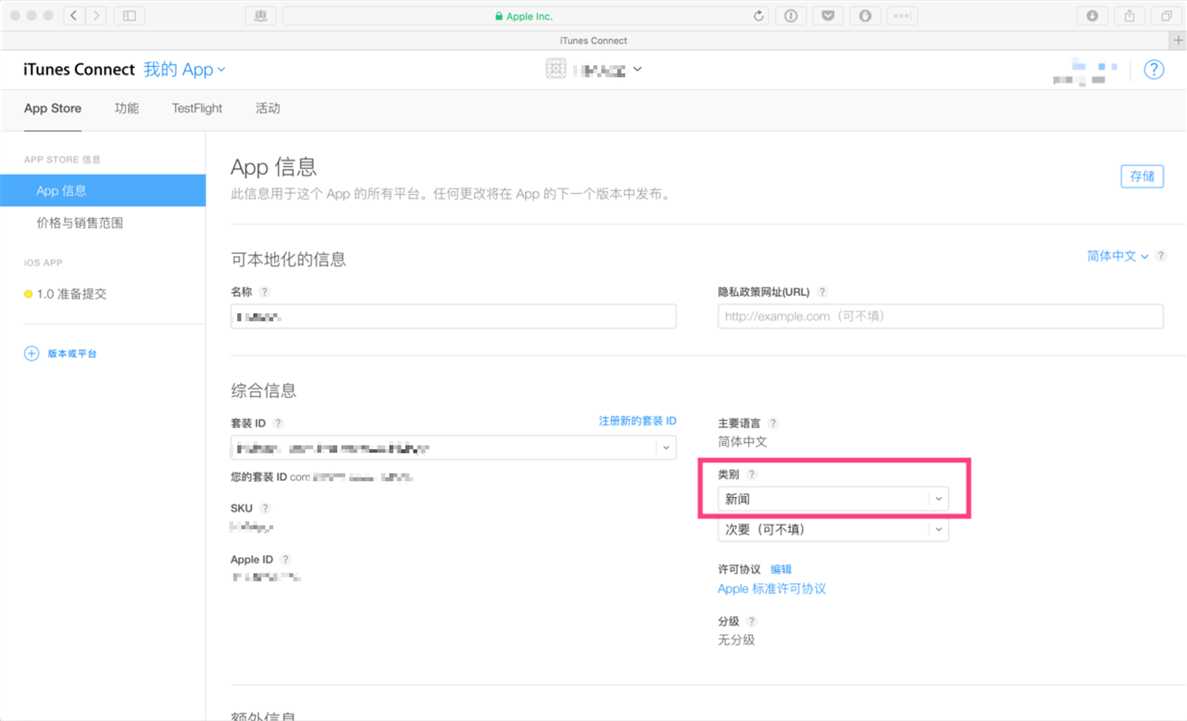Image resolution: width=1187 pixels, height=721 pixels.
Task: Click the app icon placeholder in header
Action: (556, 69)
